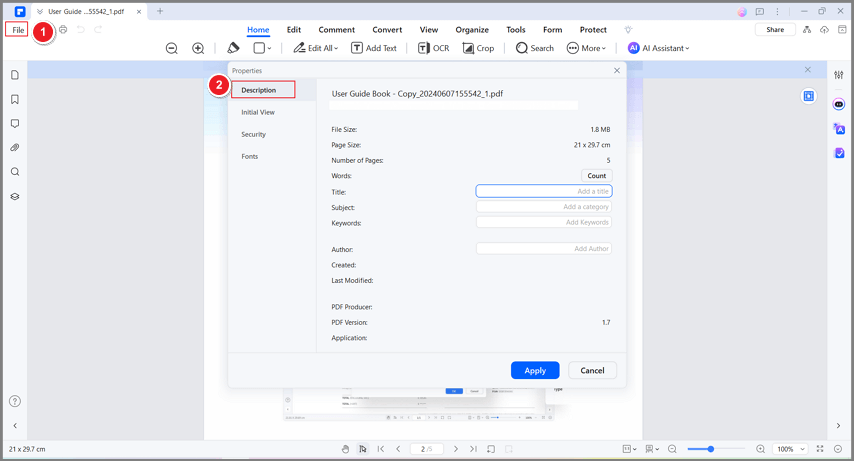Click the page number field
Screen dimensions: 854x461
pos(426,449)
